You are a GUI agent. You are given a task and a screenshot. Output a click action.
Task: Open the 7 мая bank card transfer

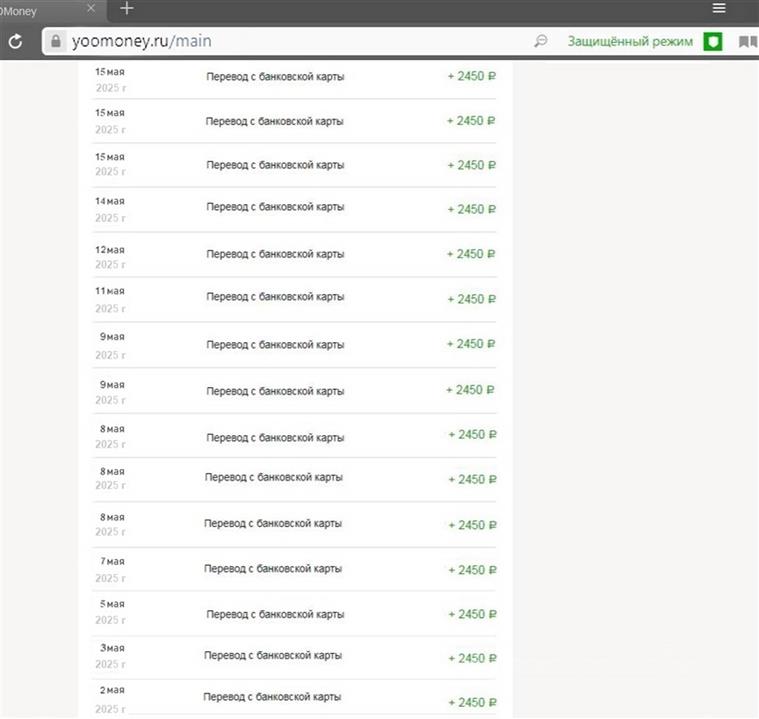point(273,568)
